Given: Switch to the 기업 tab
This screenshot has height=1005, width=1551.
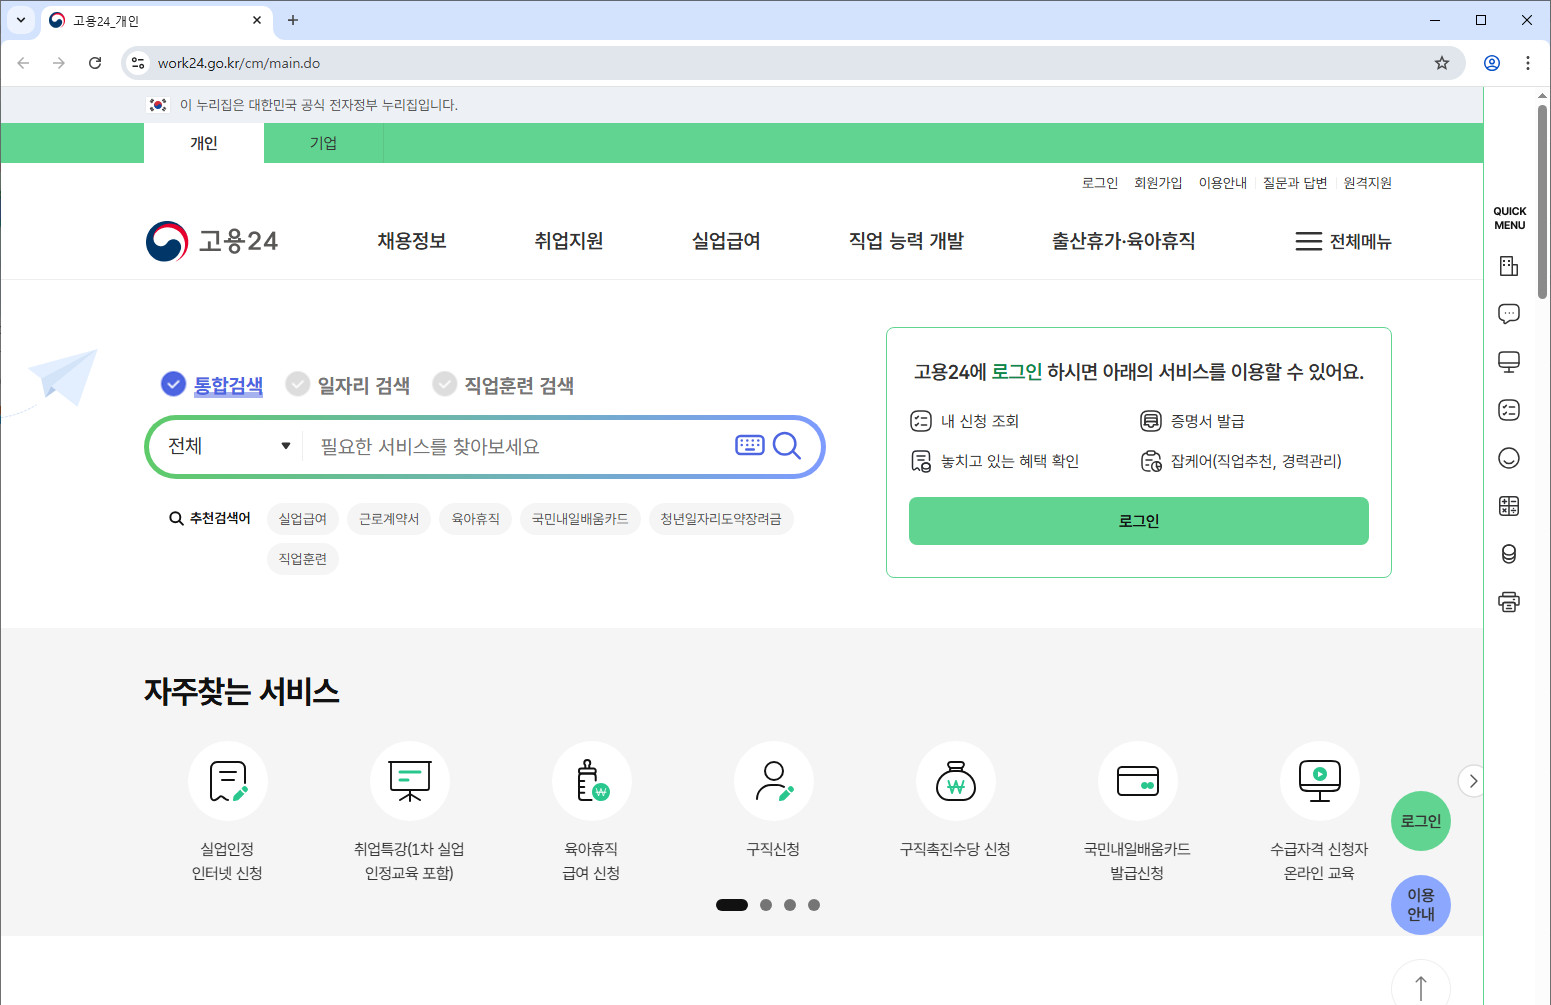Looking at the screenshot, I should click(323, 143).
